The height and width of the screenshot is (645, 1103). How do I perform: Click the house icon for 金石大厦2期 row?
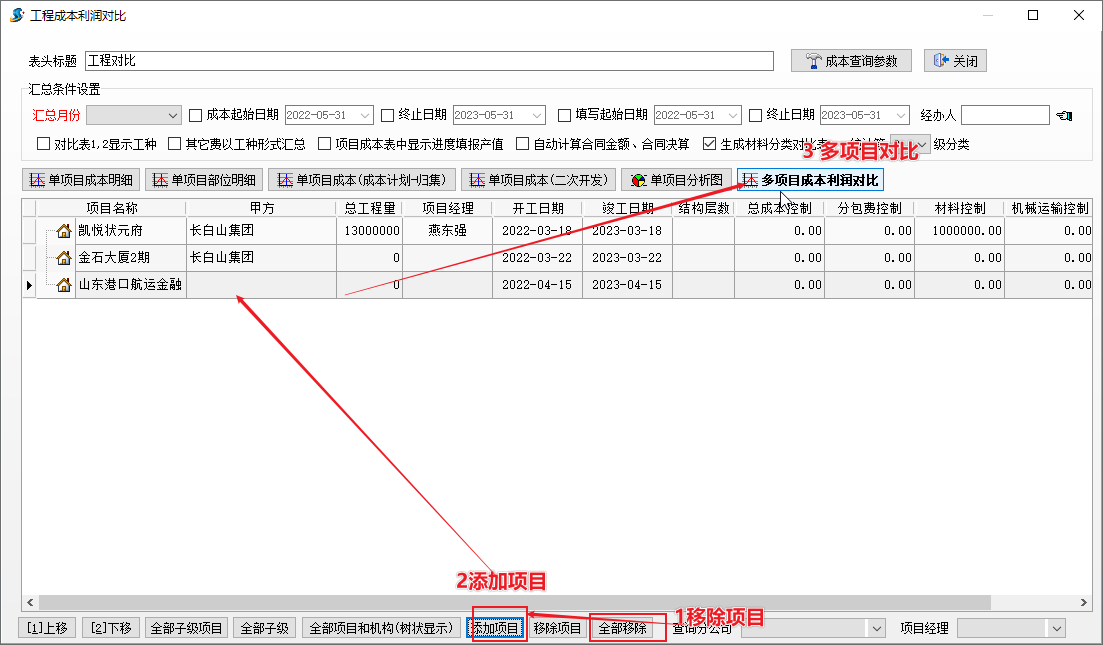[x=64, y=258]
